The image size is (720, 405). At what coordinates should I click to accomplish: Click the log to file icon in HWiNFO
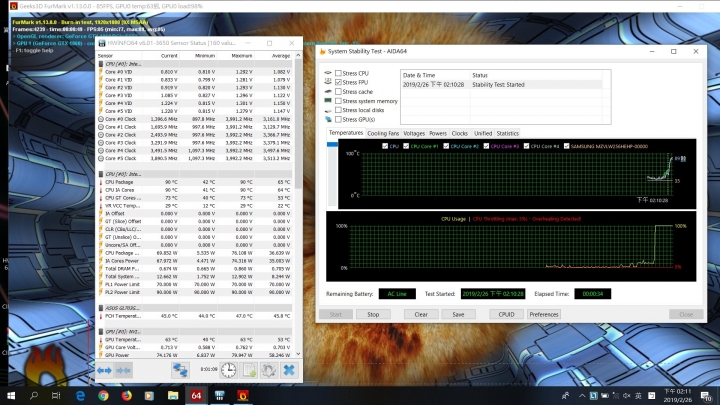(x=249, y=370)
